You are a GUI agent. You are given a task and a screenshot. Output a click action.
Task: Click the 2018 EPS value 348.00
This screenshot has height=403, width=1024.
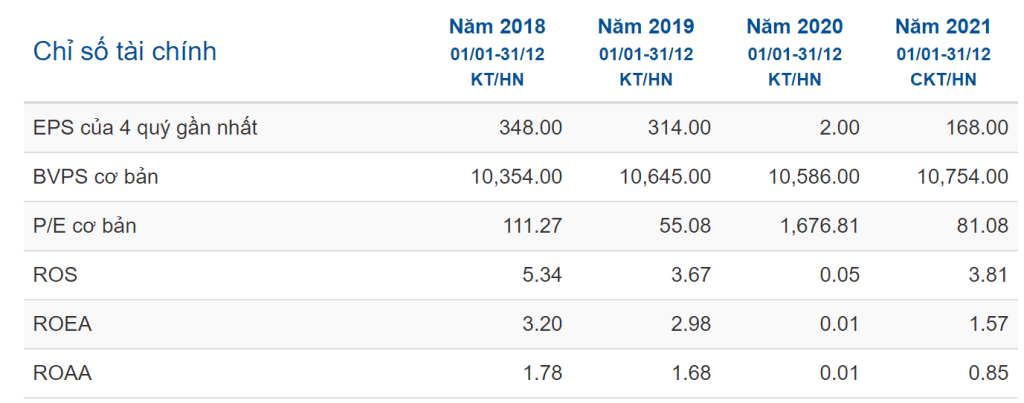pos(530,128)
